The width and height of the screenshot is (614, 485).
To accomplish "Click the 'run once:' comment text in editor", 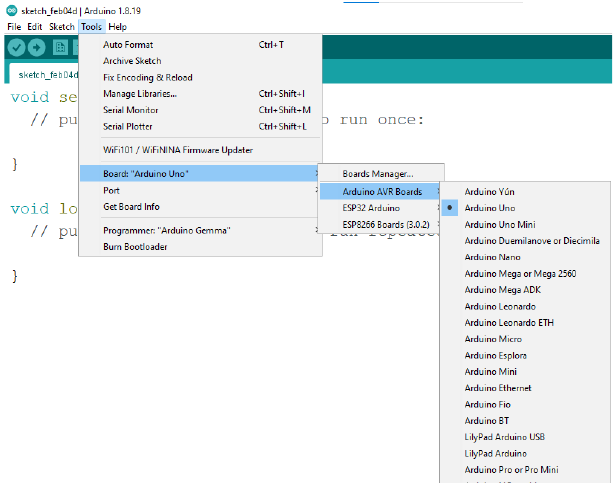I will click(381, 119).
